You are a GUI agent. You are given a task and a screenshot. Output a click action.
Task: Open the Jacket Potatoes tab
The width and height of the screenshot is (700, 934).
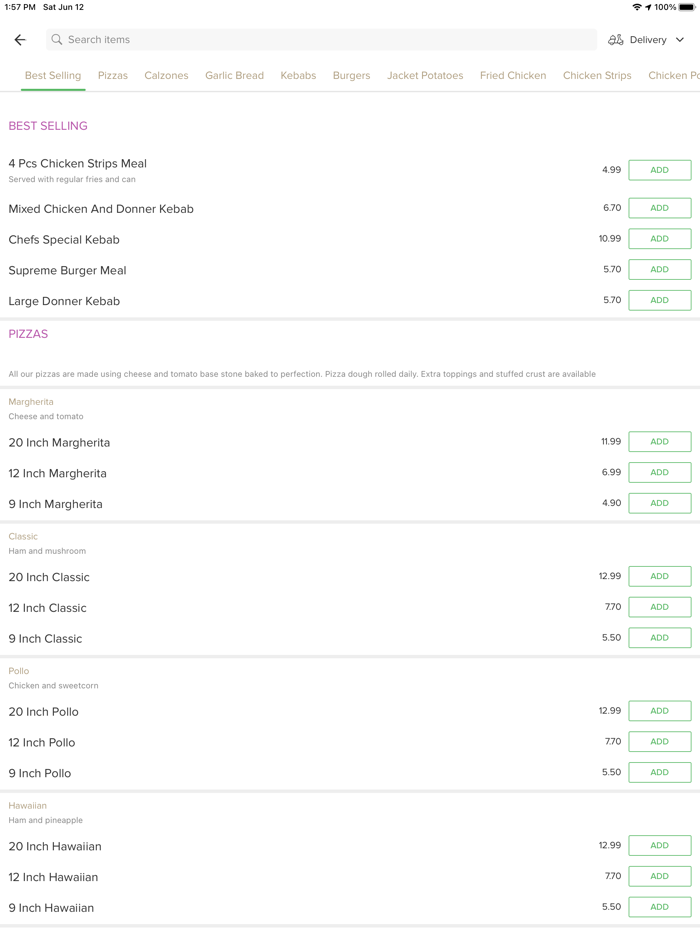[425, 76]
